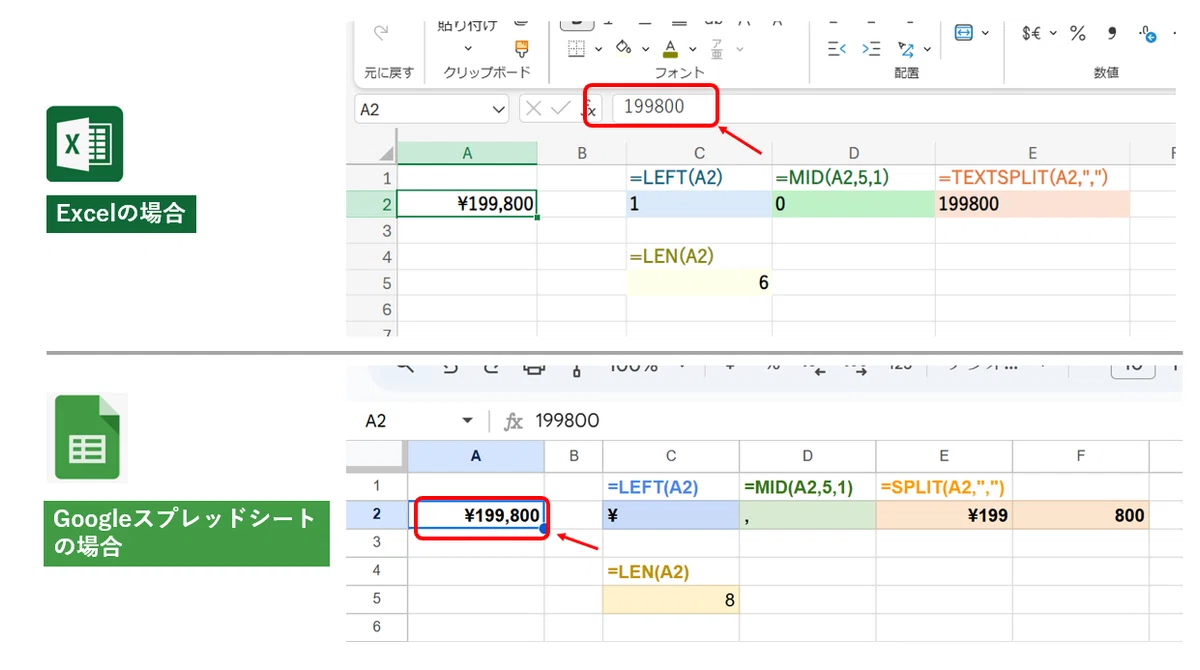
Task: Click the accounting currency format icon
Action: pos(1032,33)
